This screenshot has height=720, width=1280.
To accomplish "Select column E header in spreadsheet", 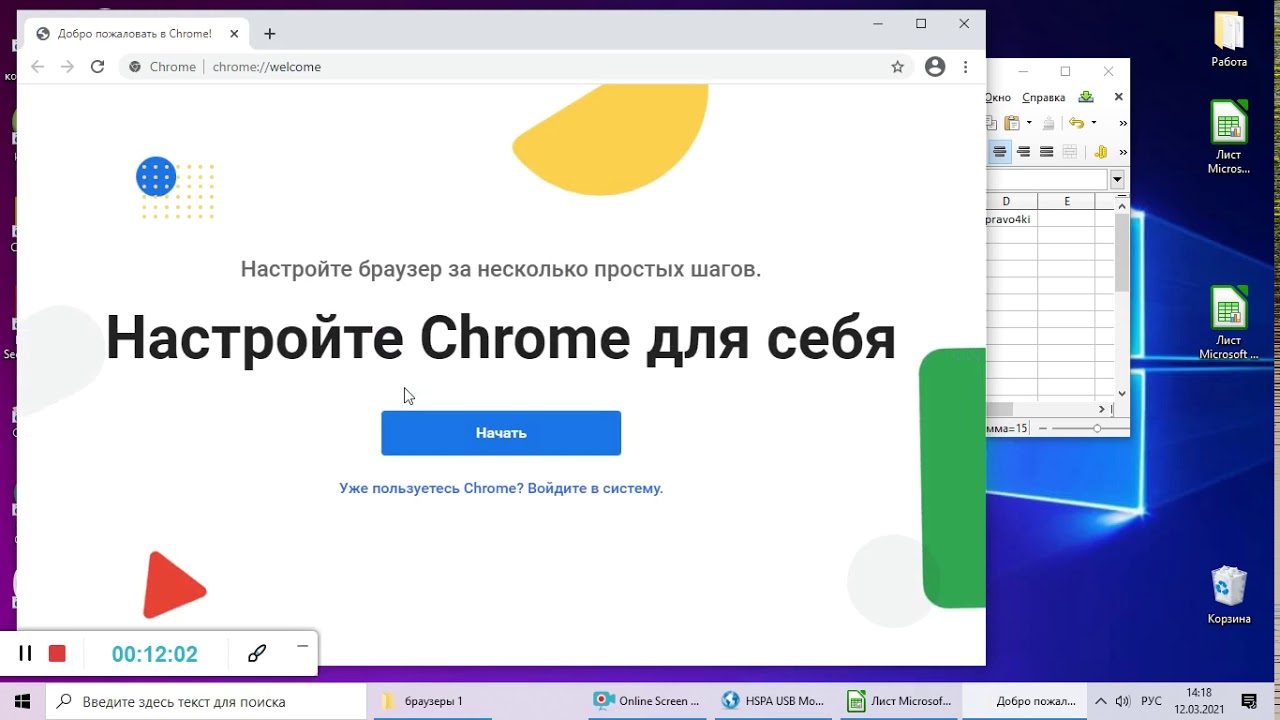I will [x=1067, y=202].
